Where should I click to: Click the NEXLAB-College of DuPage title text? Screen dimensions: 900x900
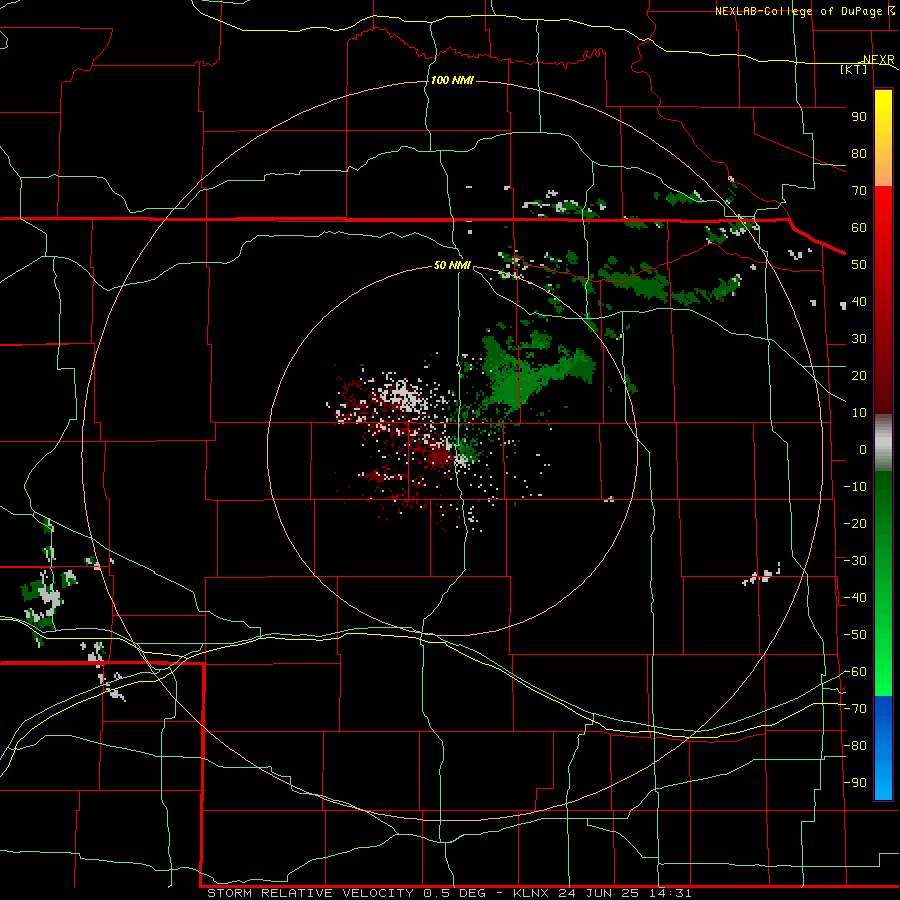[x=798, y=11]
